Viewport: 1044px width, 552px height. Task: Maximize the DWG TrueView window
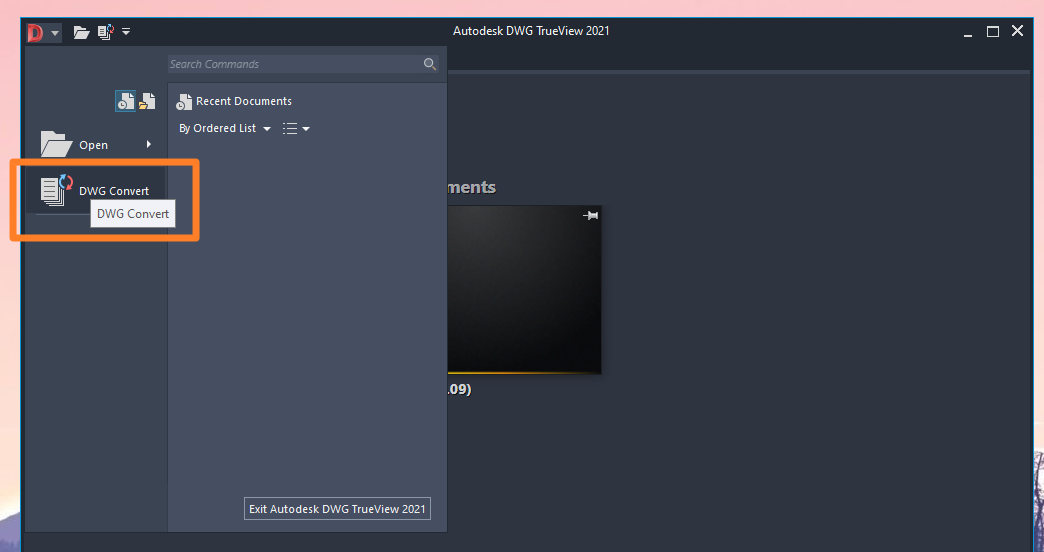coord(993,31)
